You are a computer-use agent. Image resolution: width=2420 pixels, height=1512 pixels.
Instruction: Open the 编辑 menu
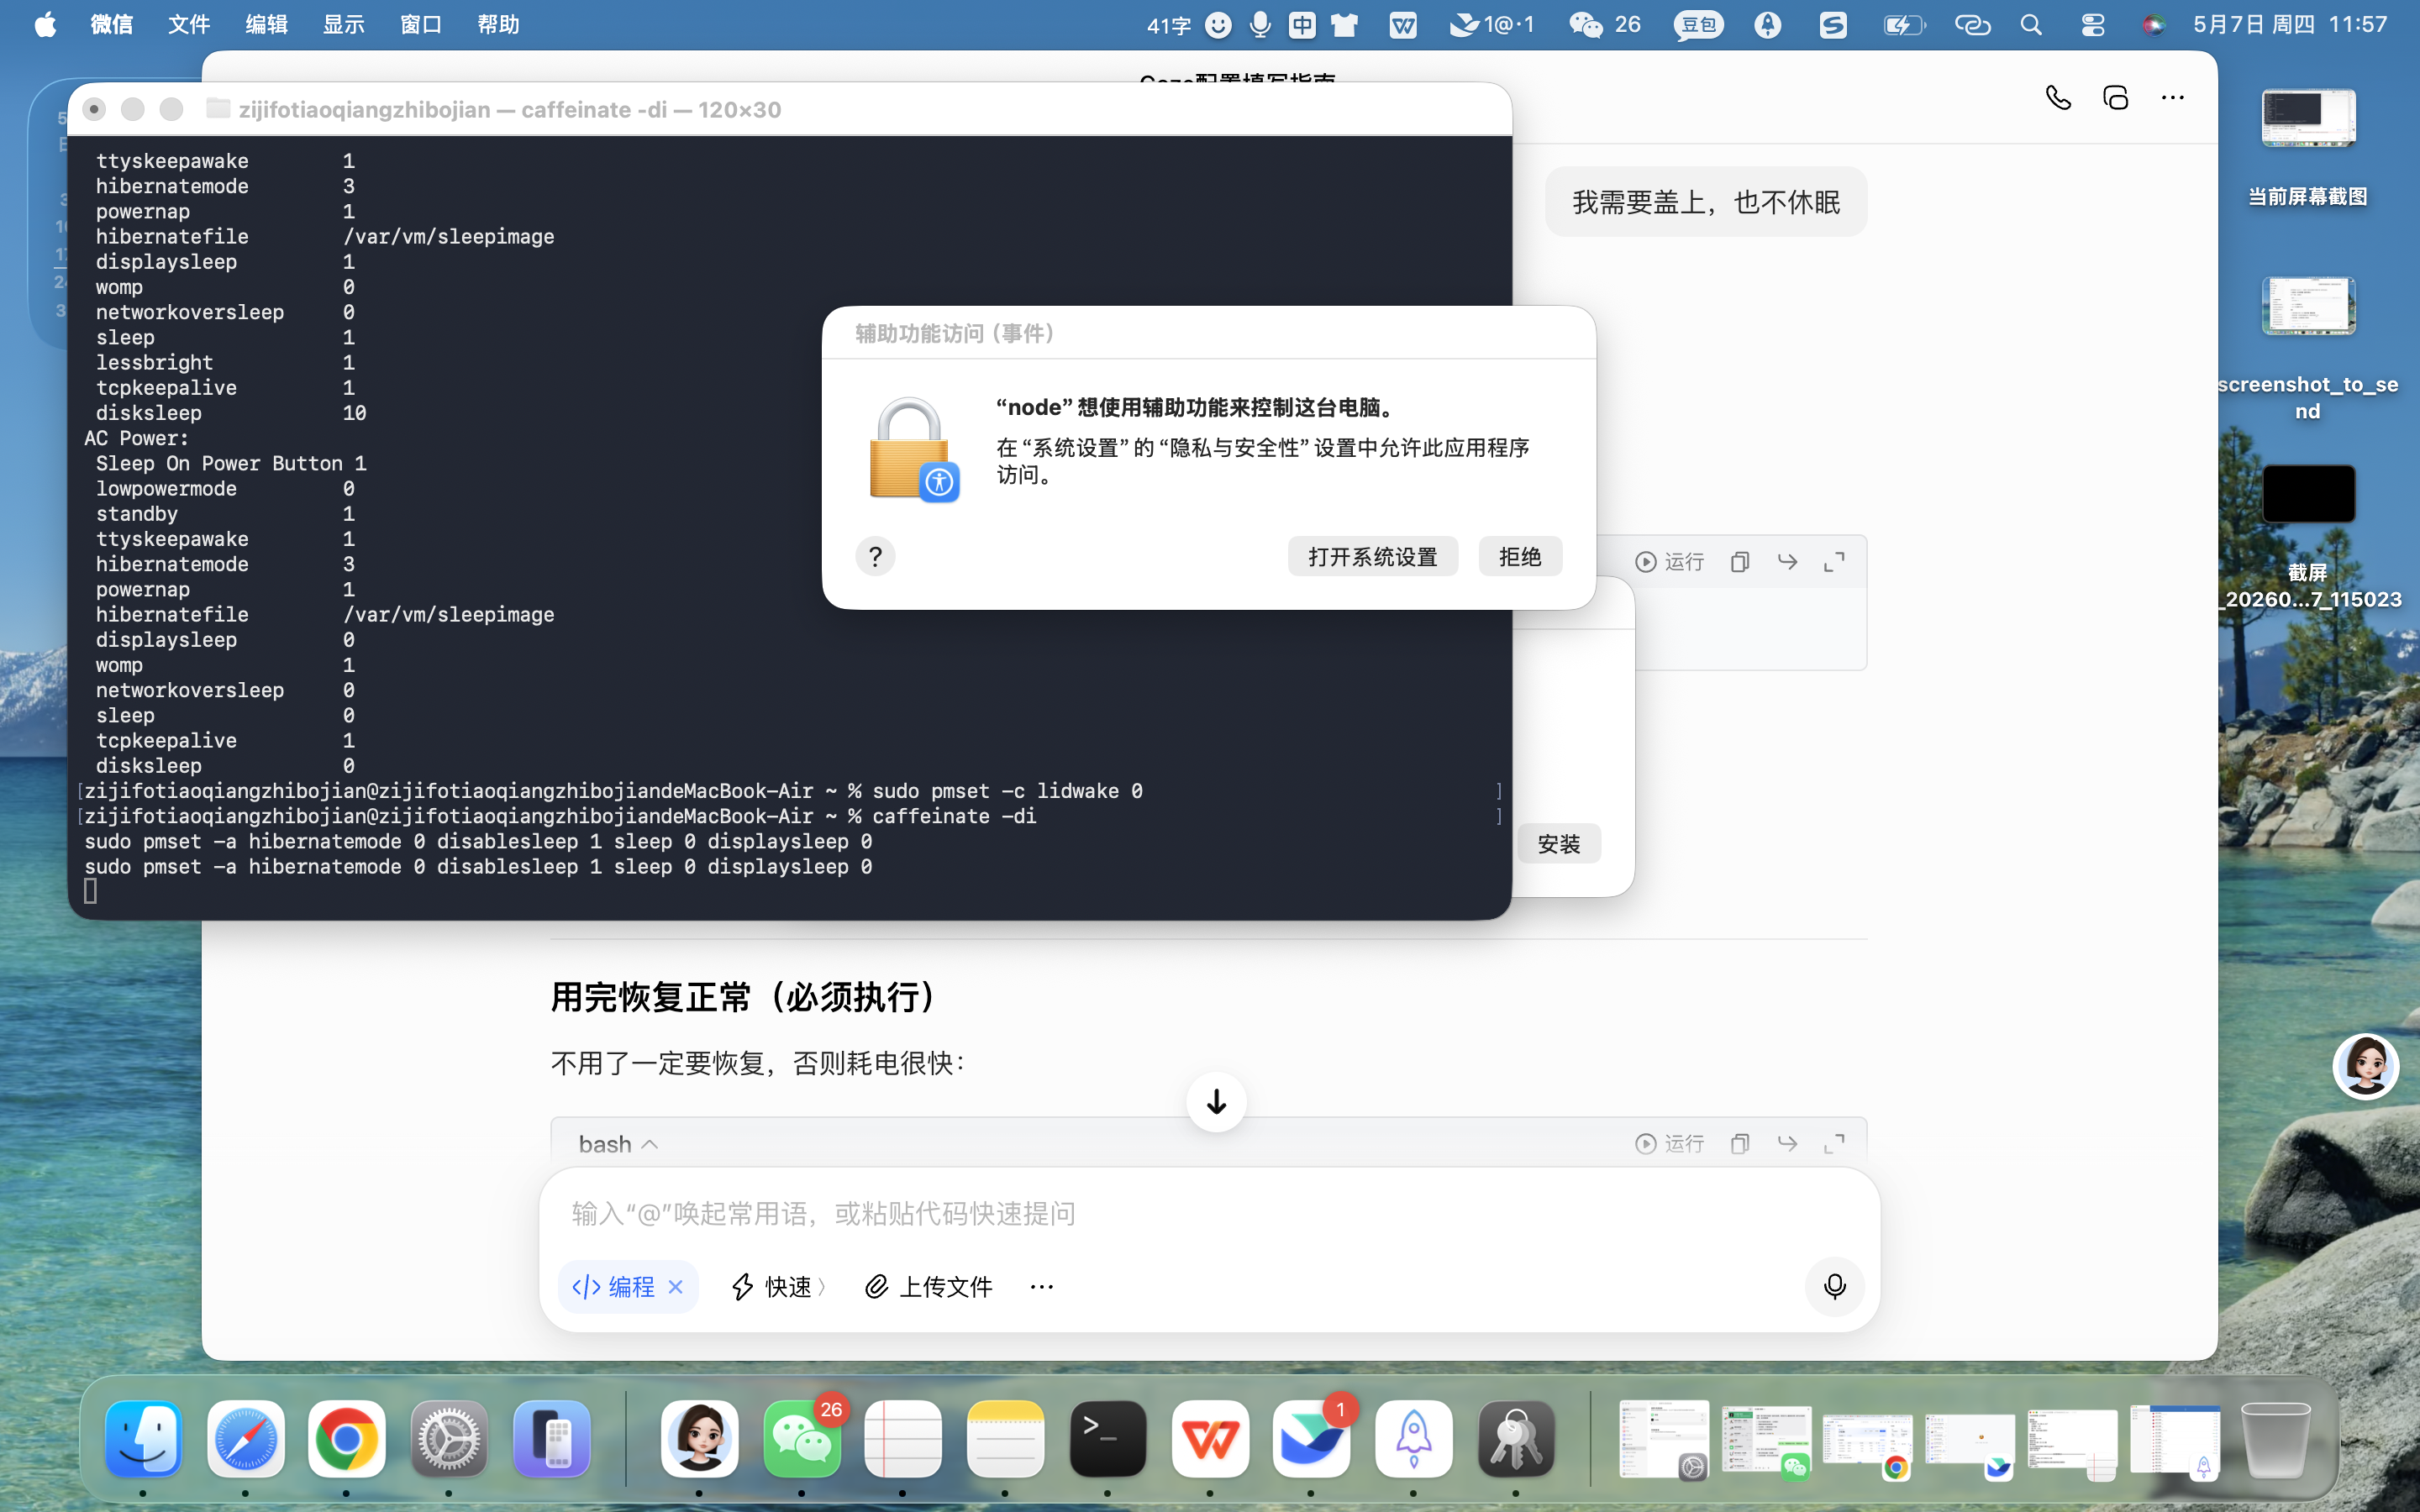click(267, 24)
